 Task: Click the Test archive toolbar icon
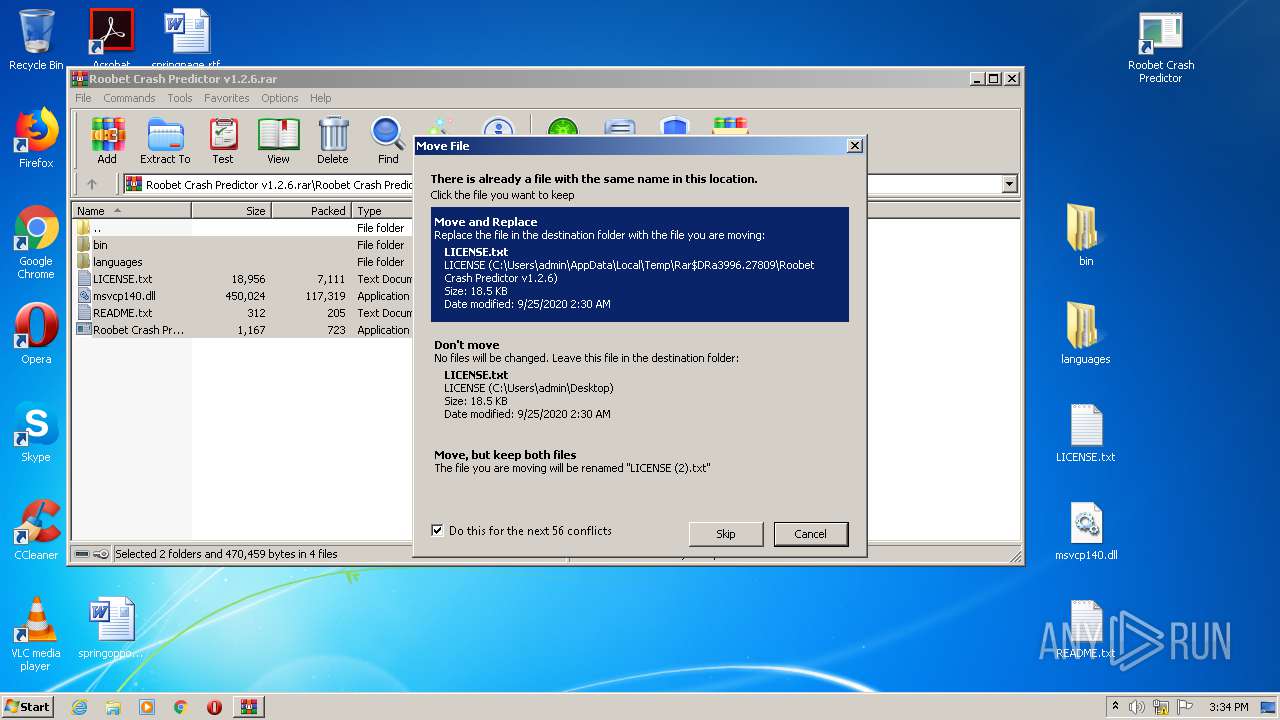[x=223, y=141]
